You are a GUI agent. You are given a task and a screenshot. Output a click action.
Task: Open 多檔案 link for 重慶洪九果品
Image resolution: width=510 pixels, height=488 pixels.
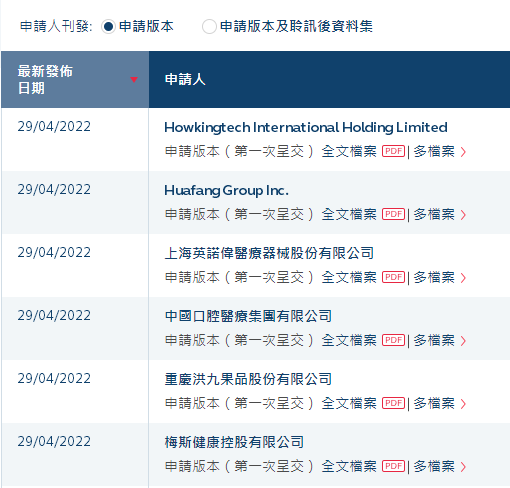point(434,403)
